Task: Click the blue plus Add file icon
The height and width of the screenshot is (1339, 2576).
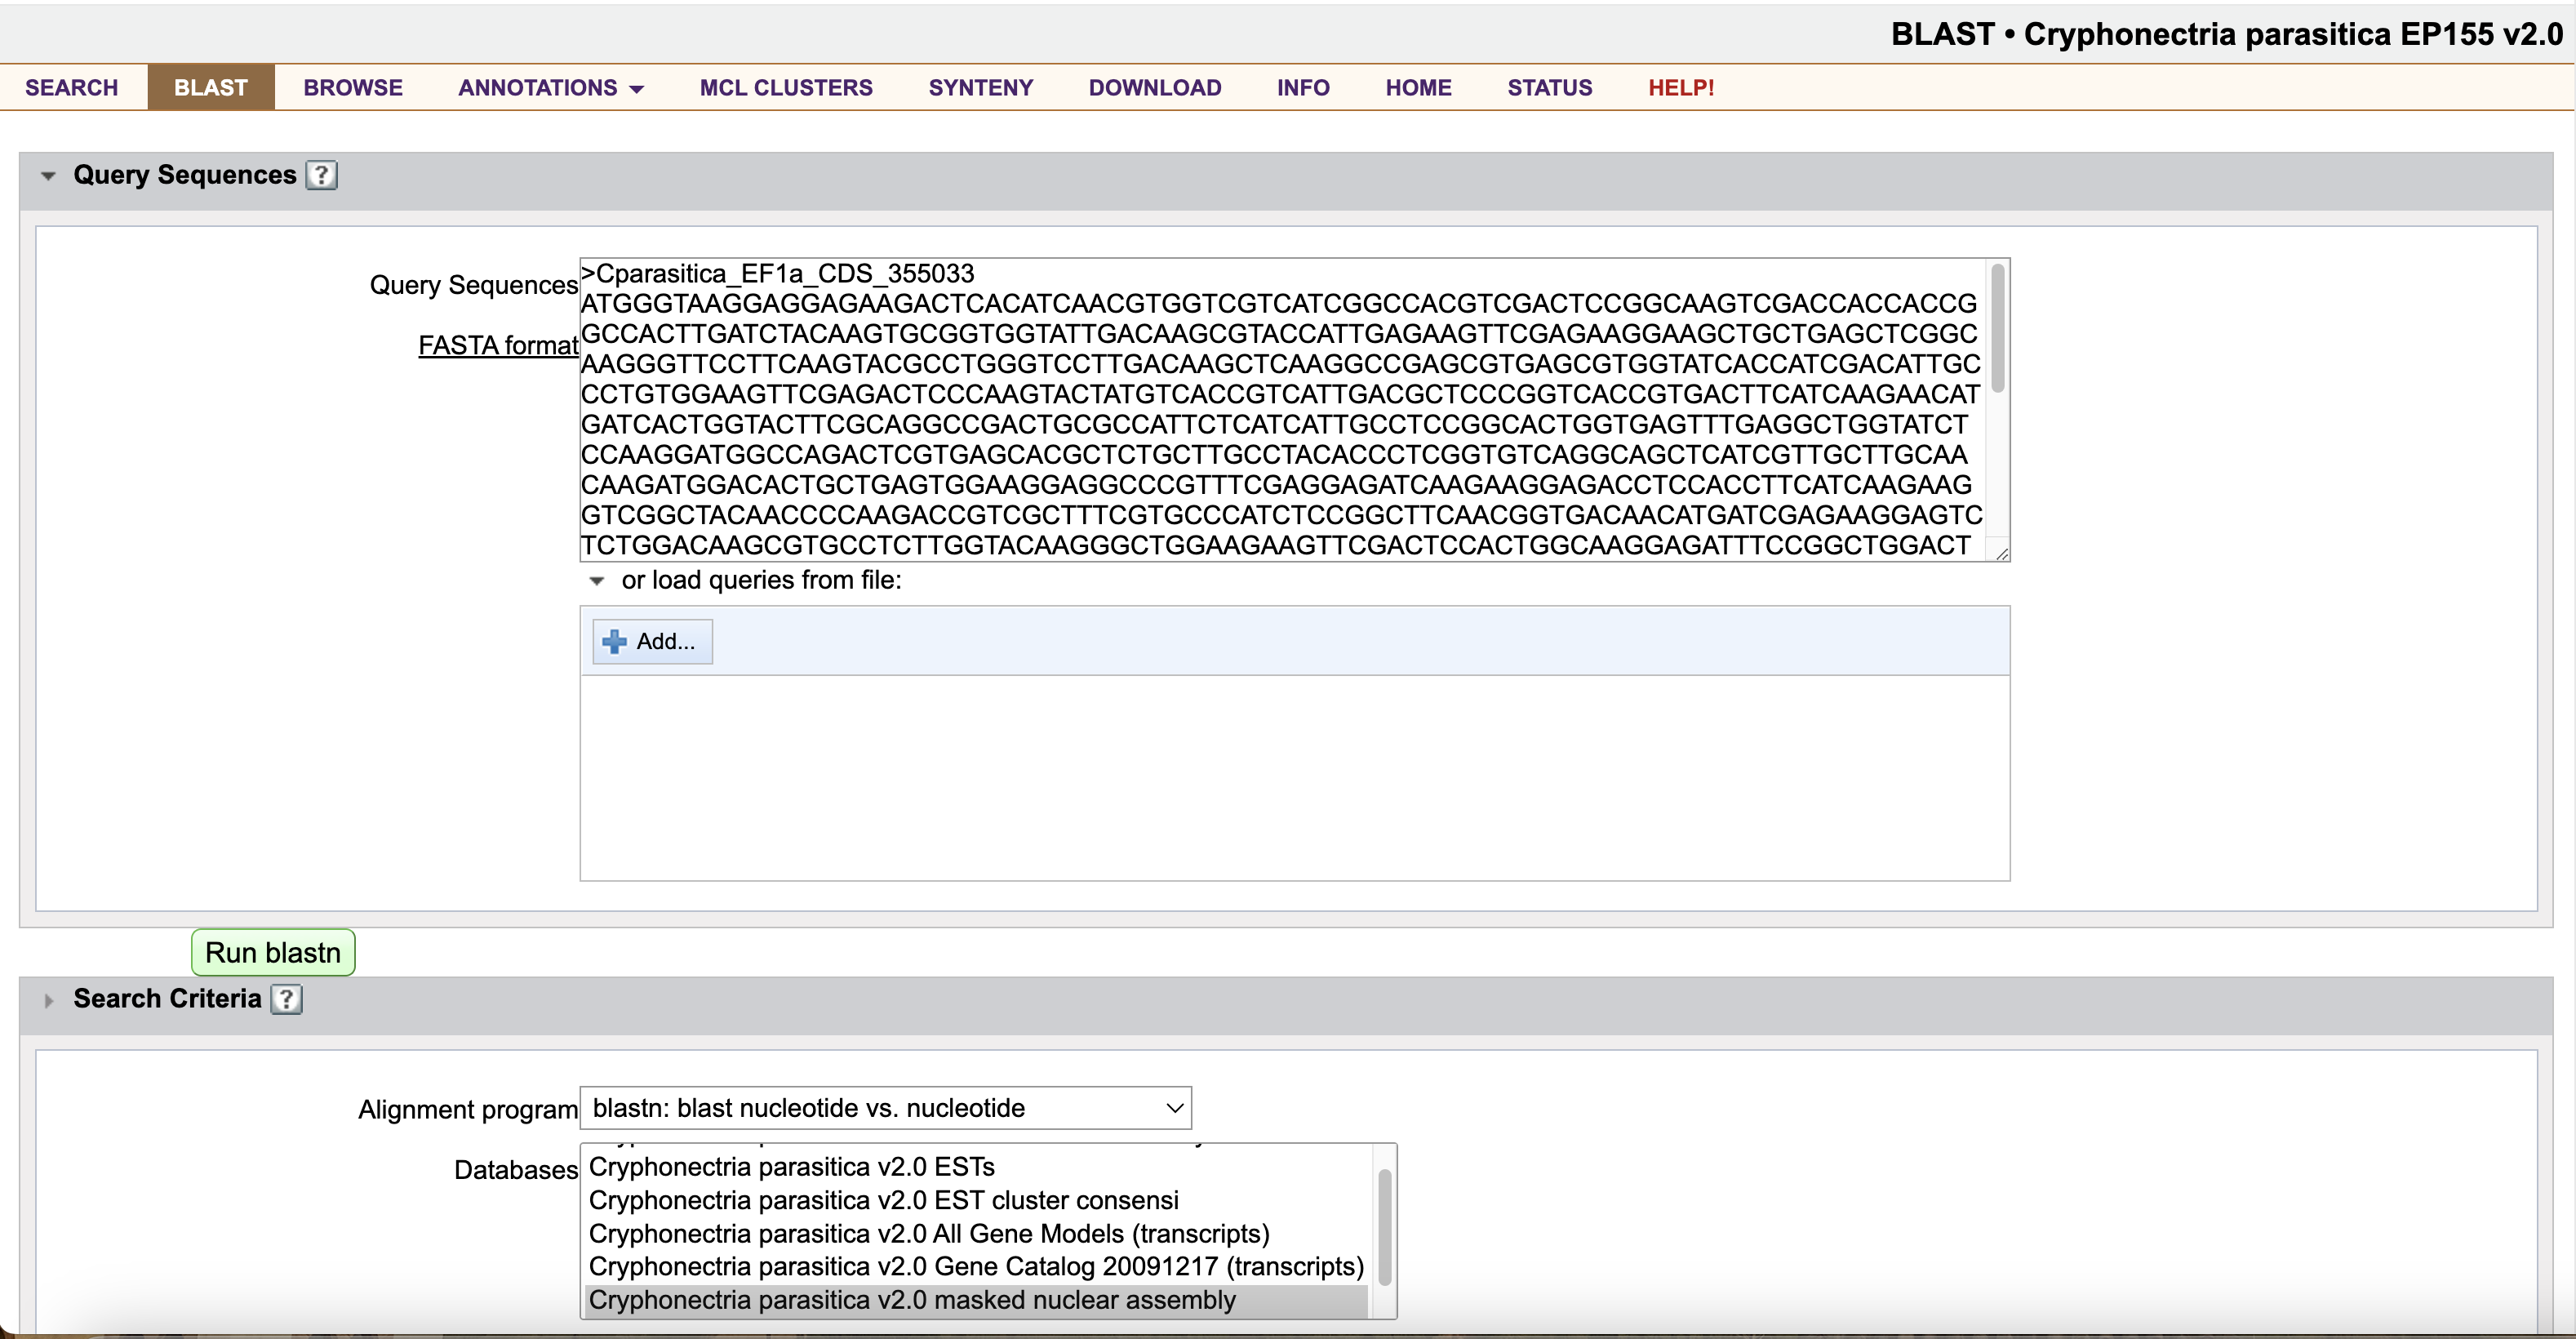Action: coord(614,641)
